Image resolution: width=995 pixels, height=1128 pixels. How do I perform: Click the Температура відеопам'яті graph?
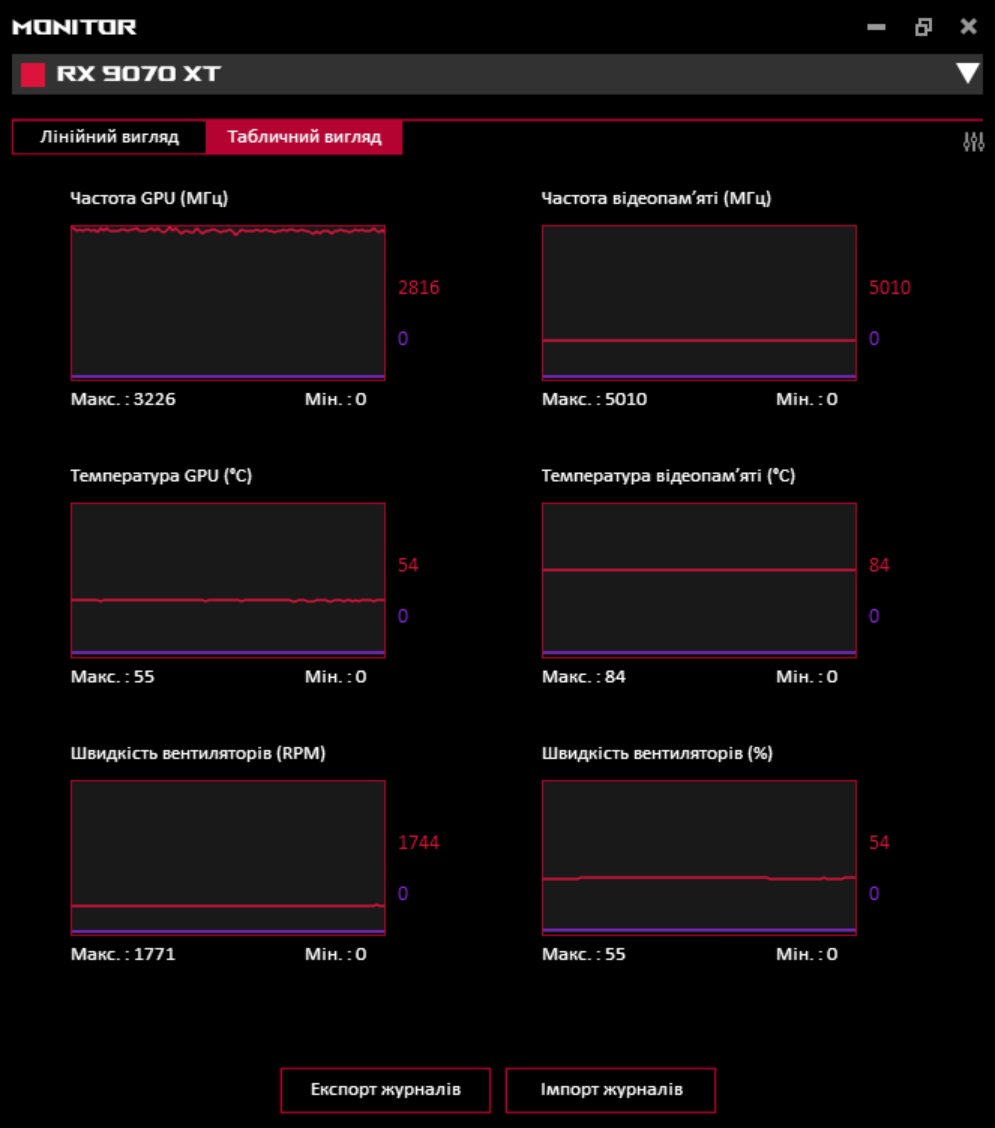pos(699,580)
